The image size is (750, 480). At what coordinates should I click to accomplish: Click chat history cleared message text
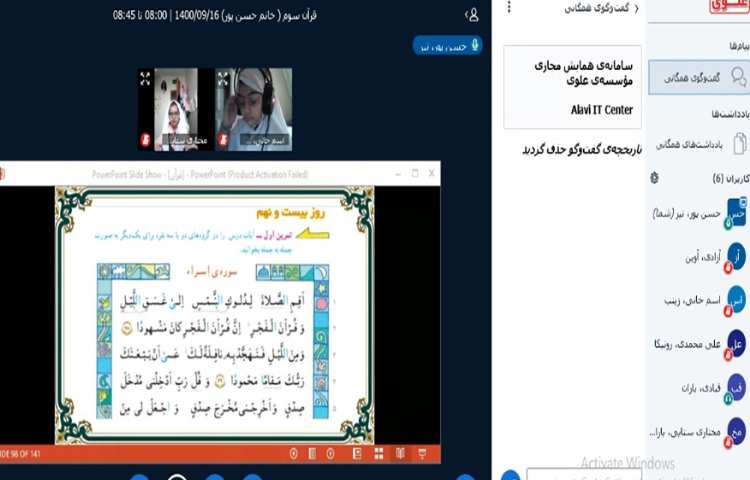pos(582,150)
